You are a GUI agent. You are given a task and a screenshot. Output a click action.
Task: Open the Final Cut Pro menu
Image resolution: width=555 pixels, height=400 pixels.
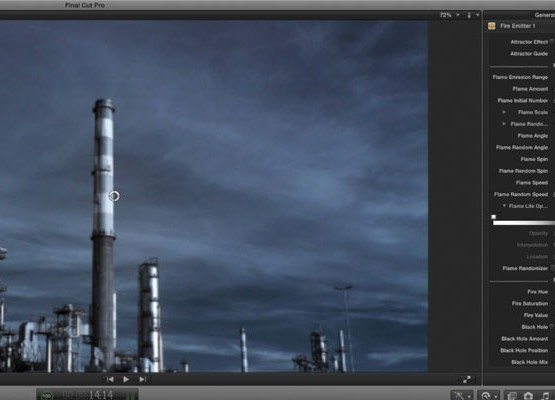(x=85, y=5)
